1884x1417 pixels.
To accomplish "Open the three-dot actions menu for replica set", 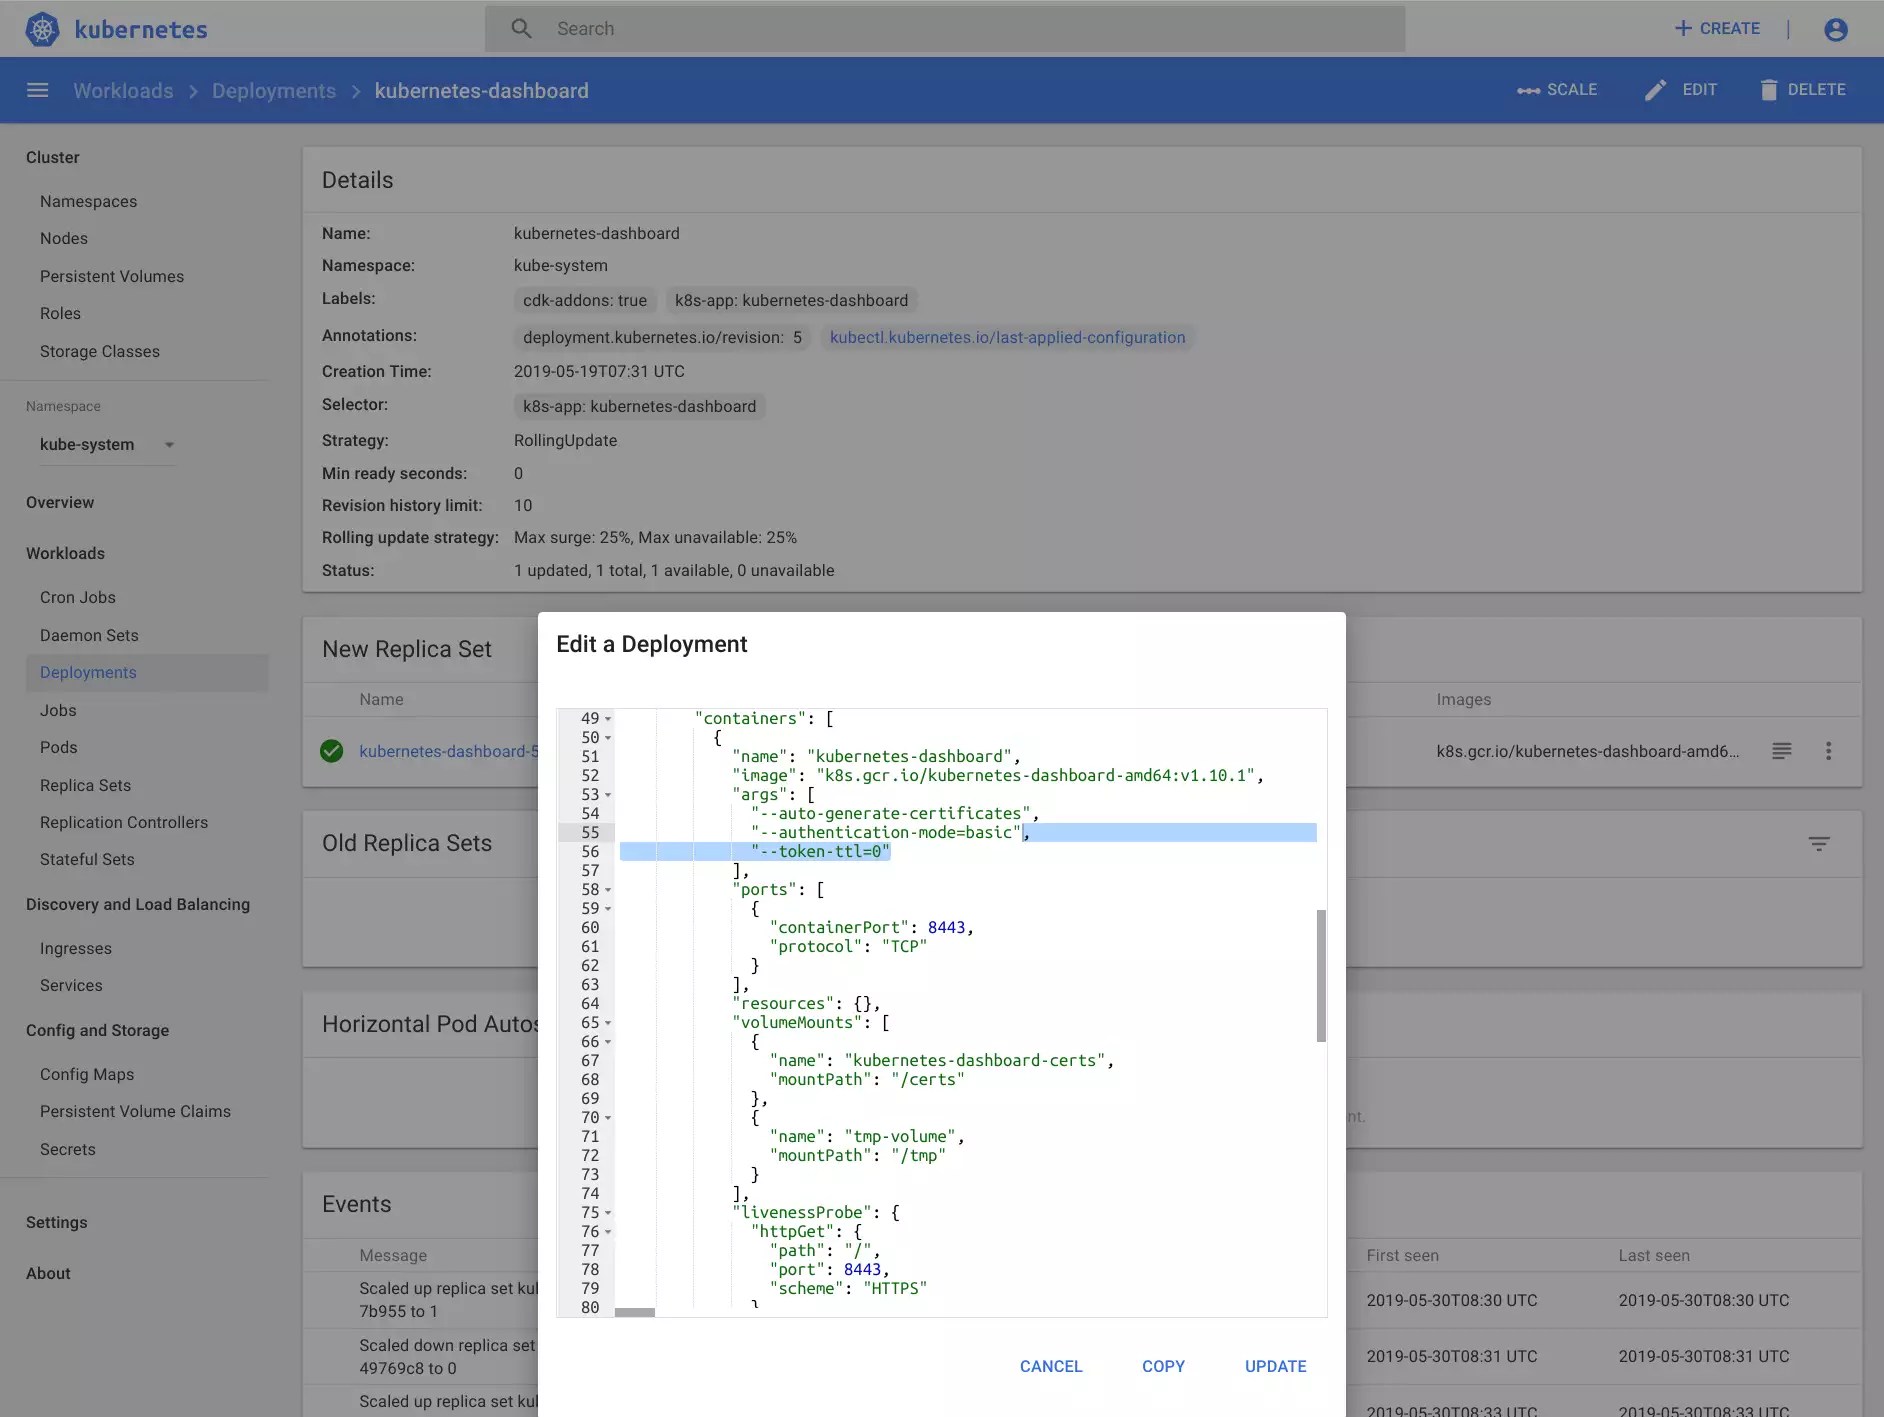I will pos(1829,751).
